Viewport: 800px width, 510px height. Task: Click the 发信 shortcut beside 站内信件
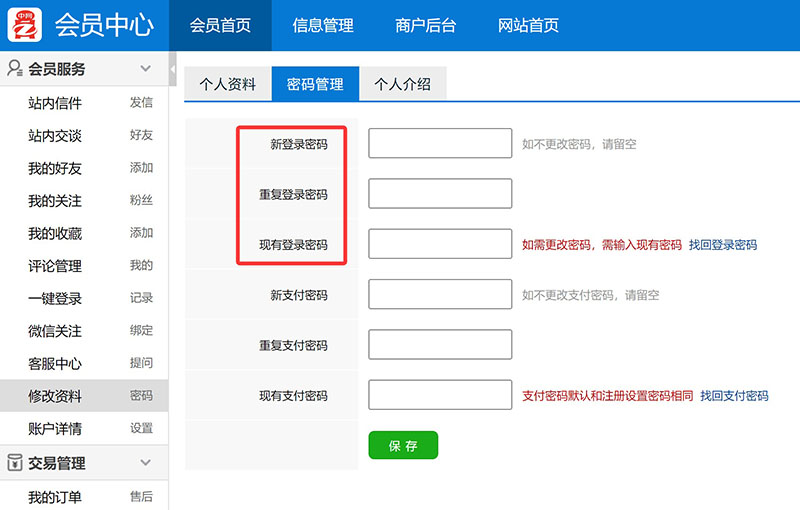pos(141,103)
